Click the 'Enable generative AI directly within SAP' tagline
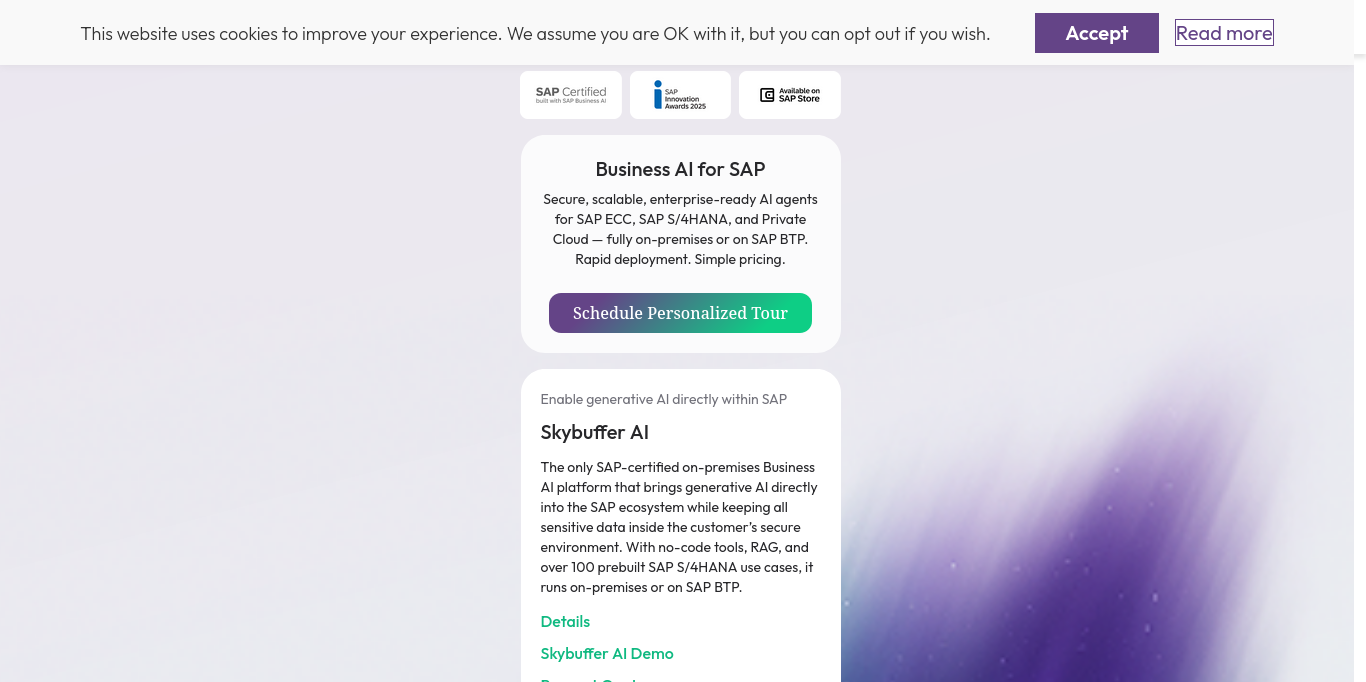1366x682 pixels. pyautogui.click(x=663, y=399)
